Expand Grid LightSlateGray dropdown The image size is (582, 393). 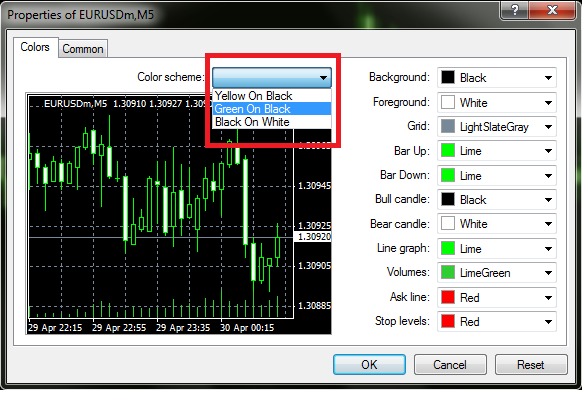[497, 127]
